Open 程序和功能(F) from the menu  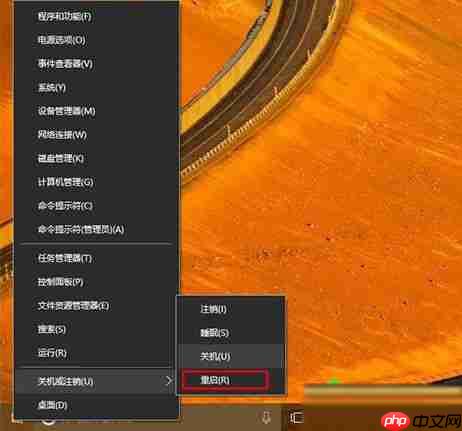tap(97, 16)
